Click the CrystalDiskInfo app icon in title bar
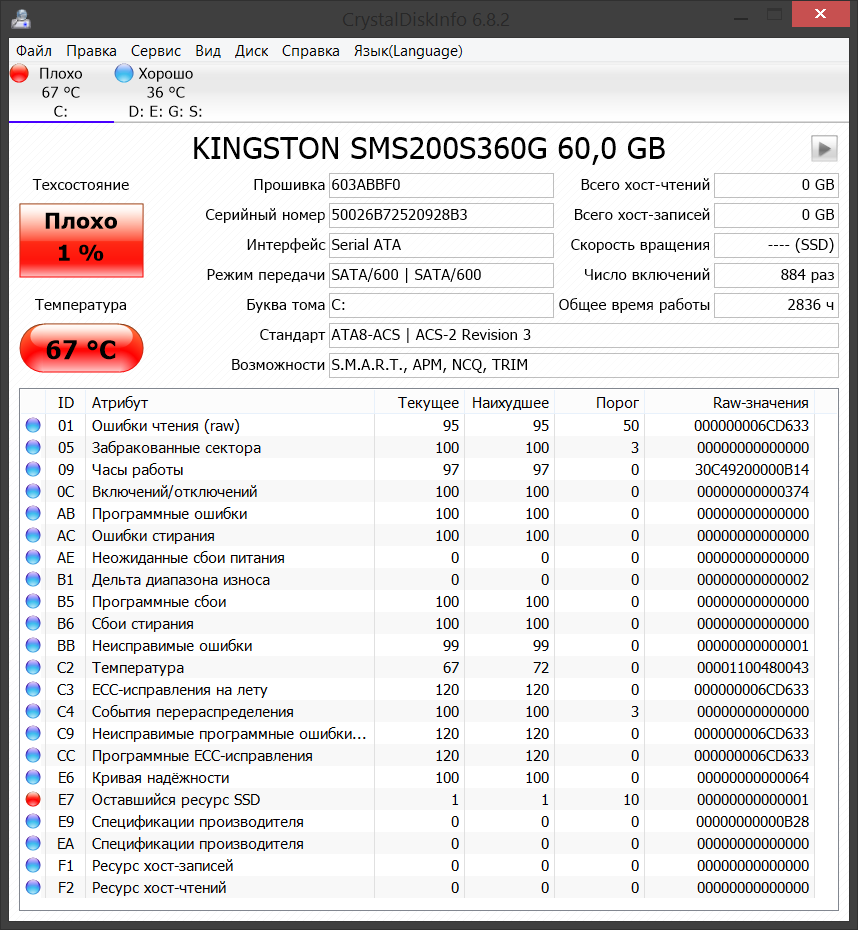This screenshot has width=858, height=930. click(x=21, y=19)
